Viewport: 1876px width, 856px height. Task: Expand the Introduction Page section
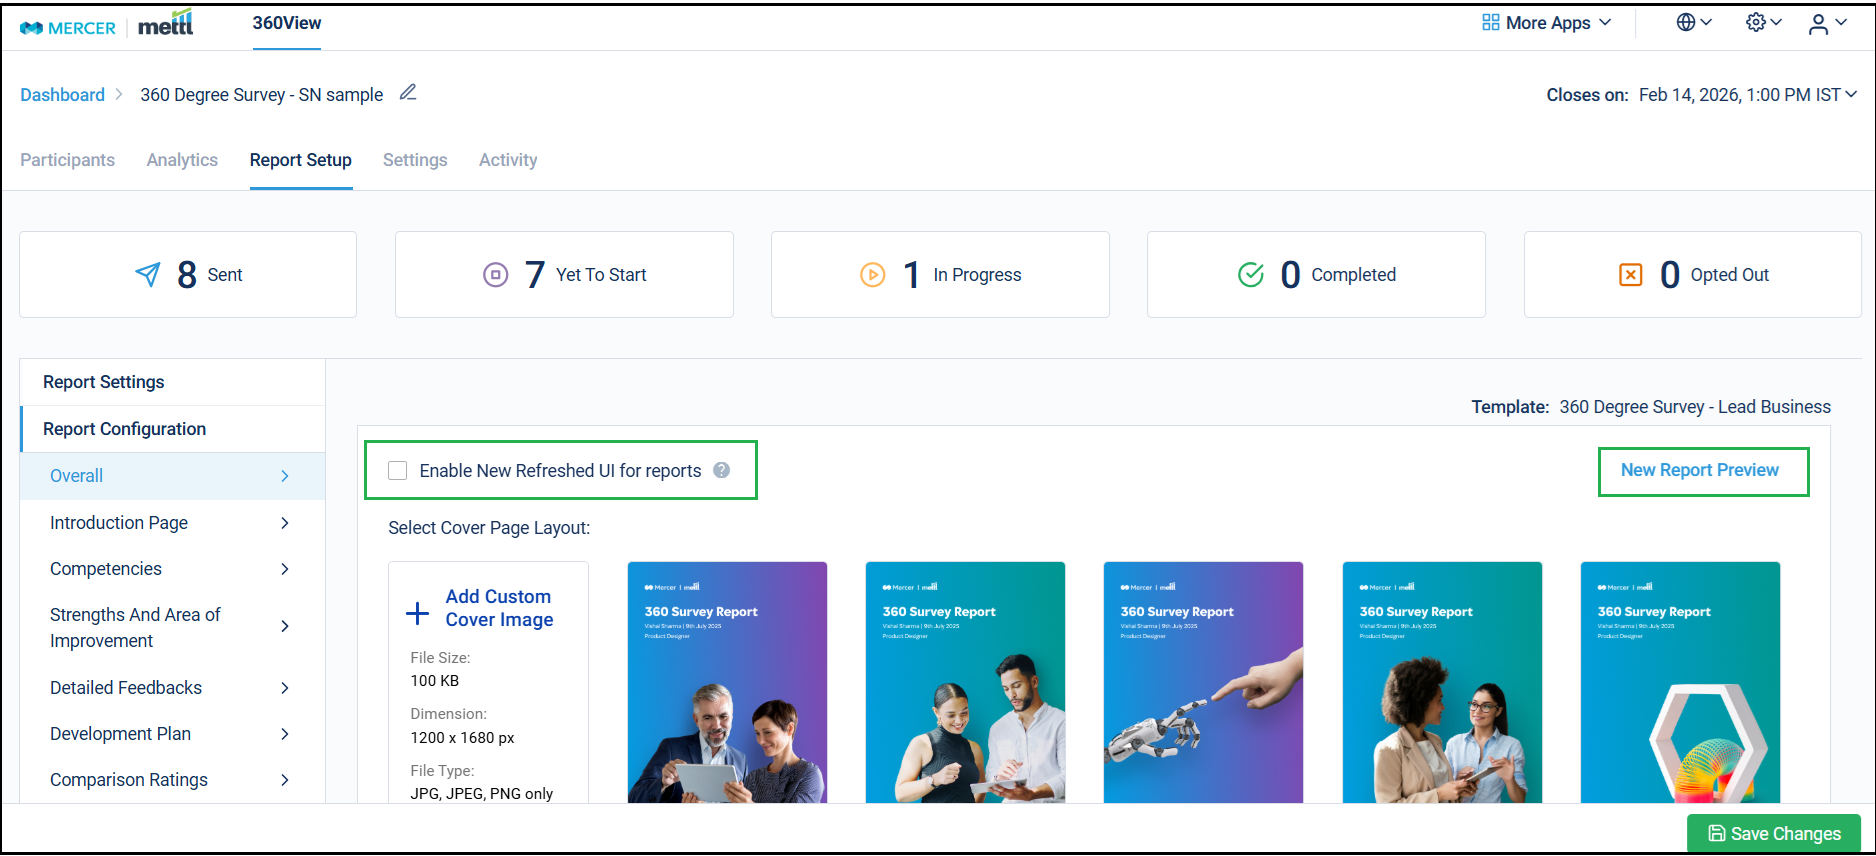pyautogui.click(x=171, y=523)
